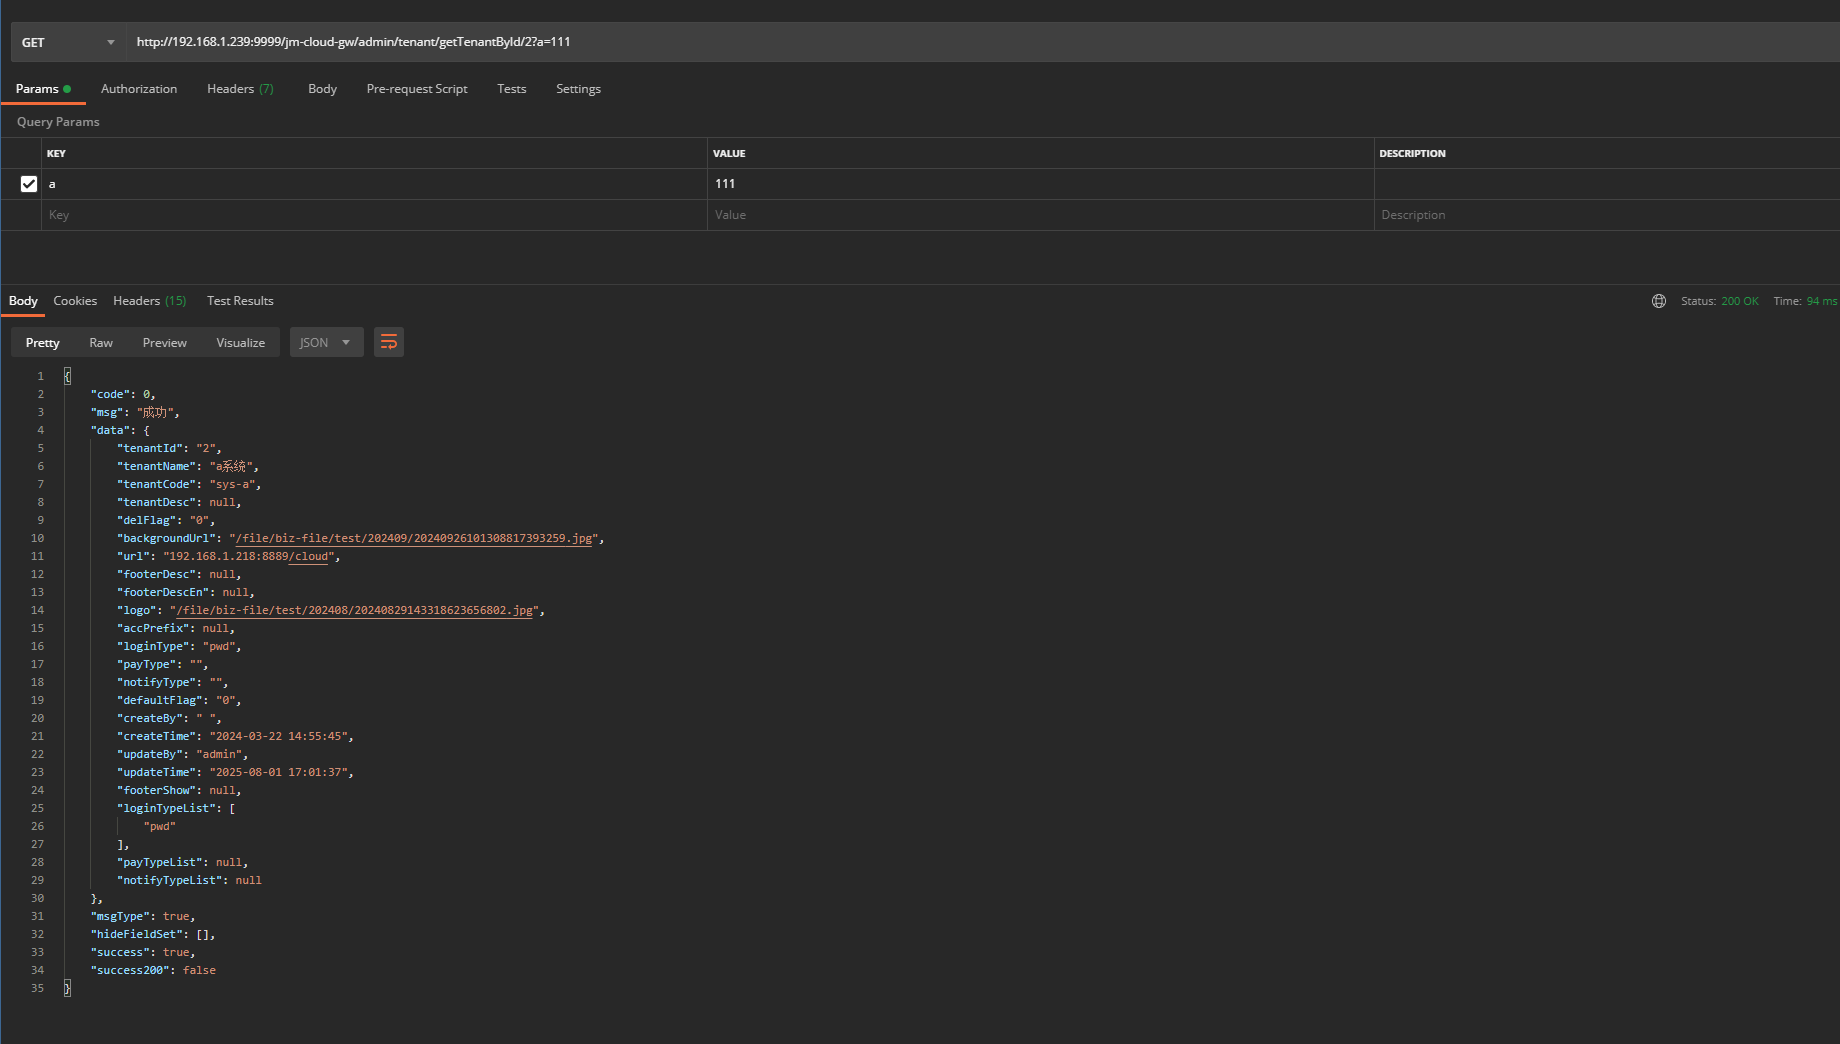Screen dimensions: 1840x1044
Task: Switch response view to Raw
Action: tap(101, 342)
